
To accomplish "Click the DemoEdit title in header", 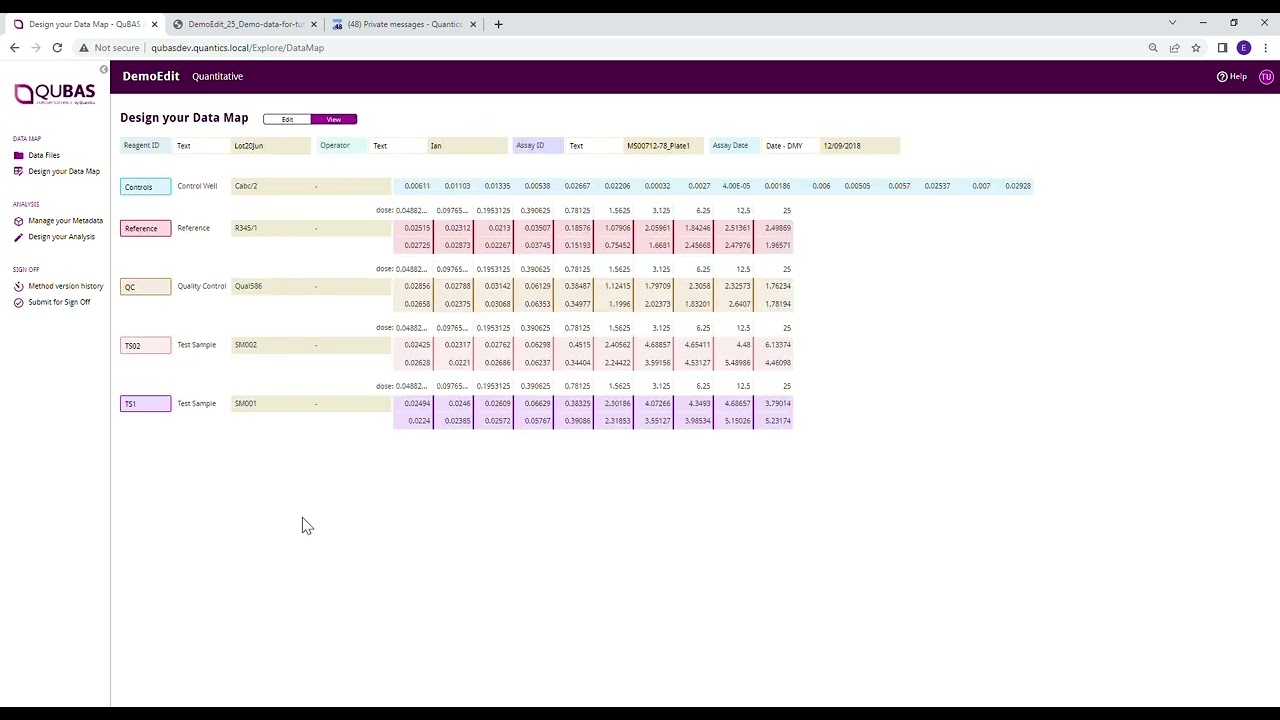I will 151,76.
